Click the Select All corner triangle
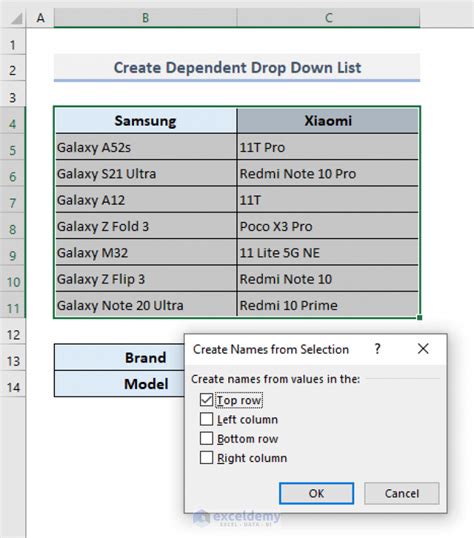 tap(16, 18)
